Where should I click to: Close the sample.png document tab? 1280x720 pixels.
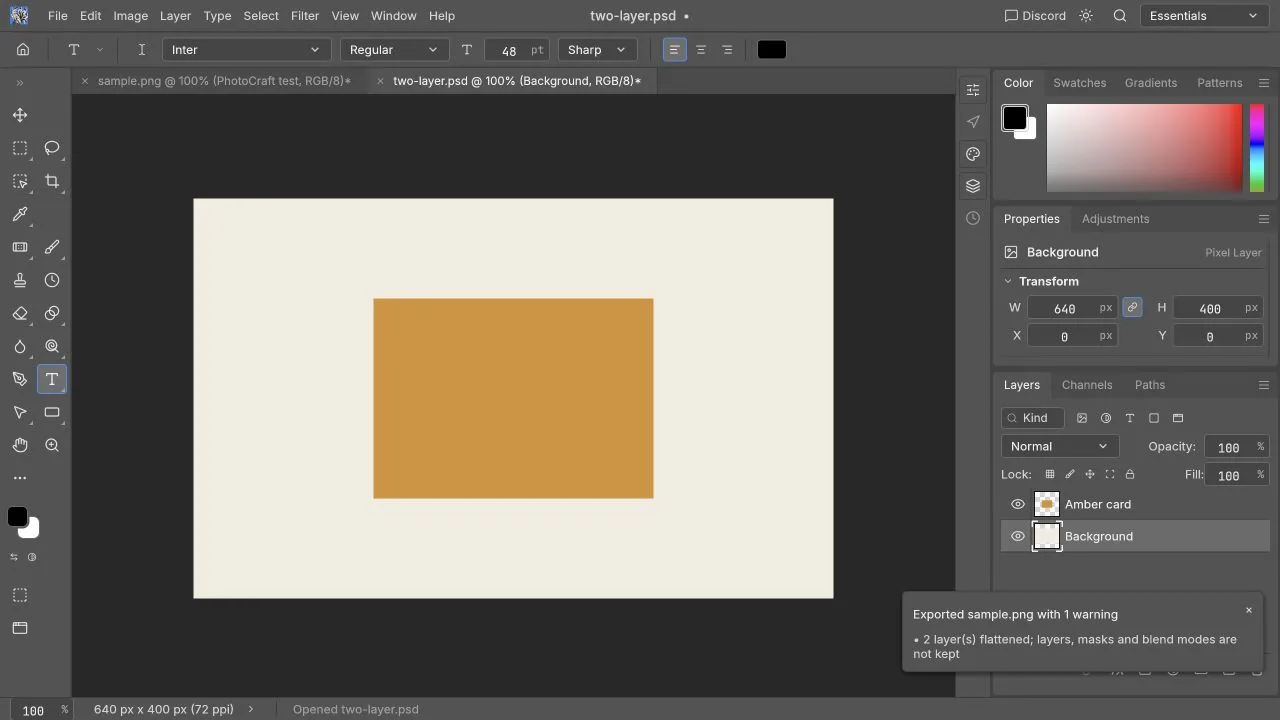[85, 81]
